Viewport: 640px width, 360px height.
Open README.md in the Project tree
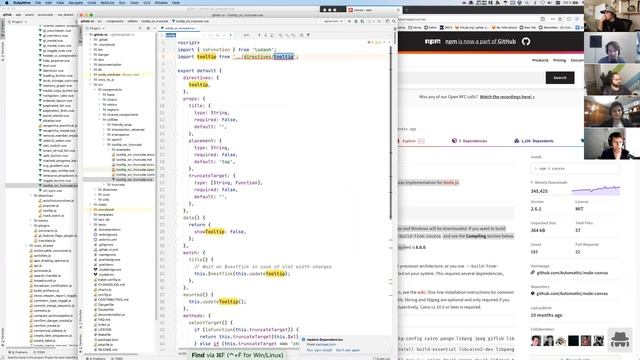pos(107,349)
